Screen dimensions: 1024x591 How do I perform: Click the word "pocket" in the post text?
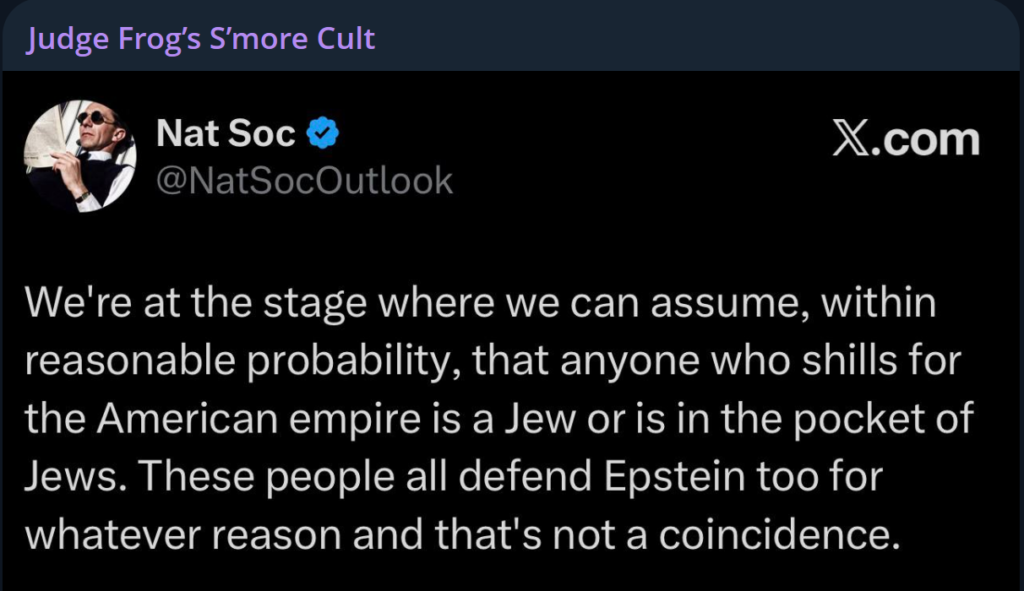point(862,419)
